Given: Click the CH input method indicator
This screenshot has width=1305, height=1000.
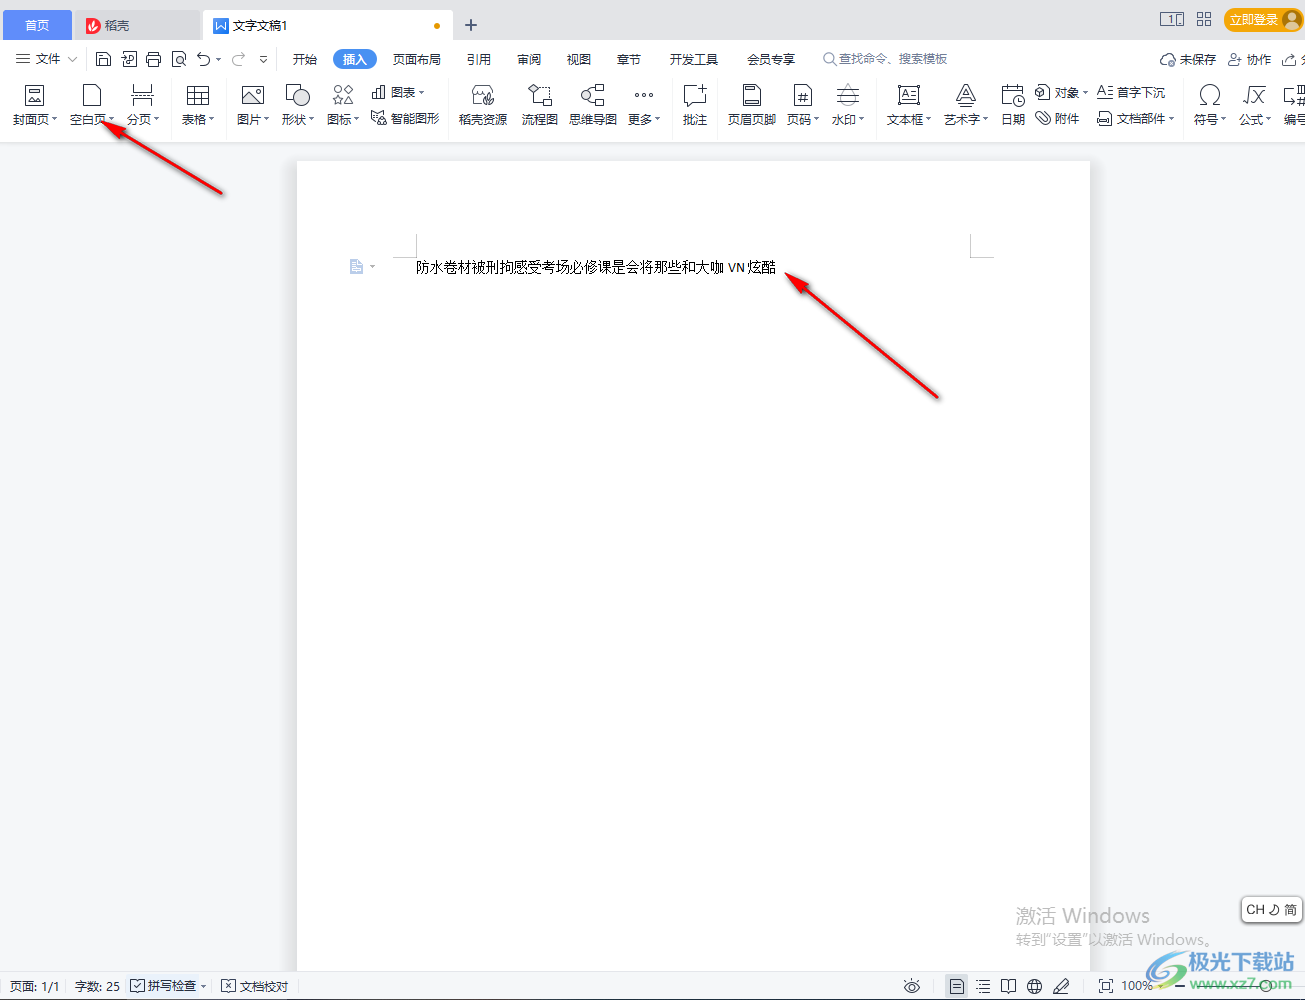Looking at the screenshot, I should [1271, 909].
